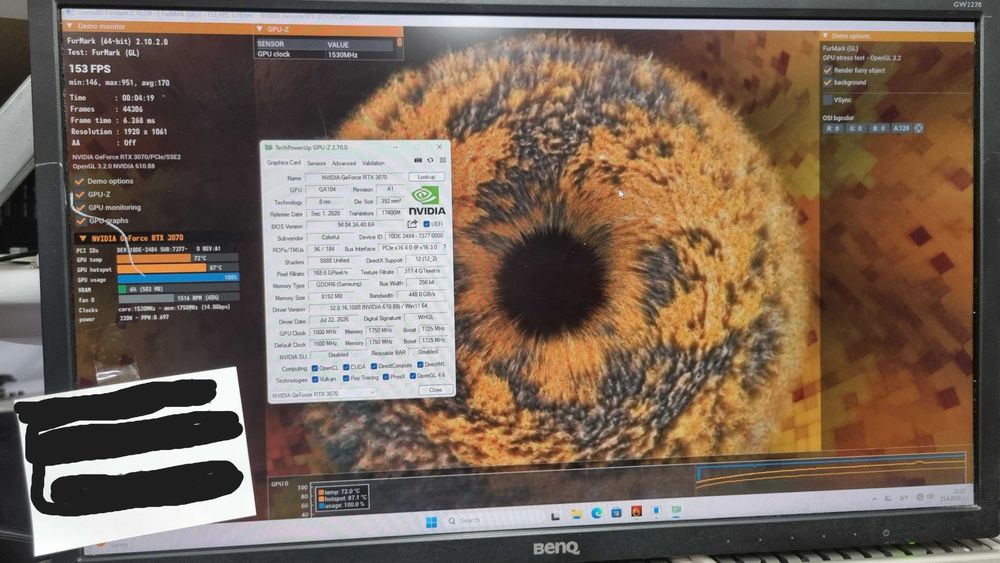Click the BIOS version share/export icon
The image size is (1000, 563).
413,224
